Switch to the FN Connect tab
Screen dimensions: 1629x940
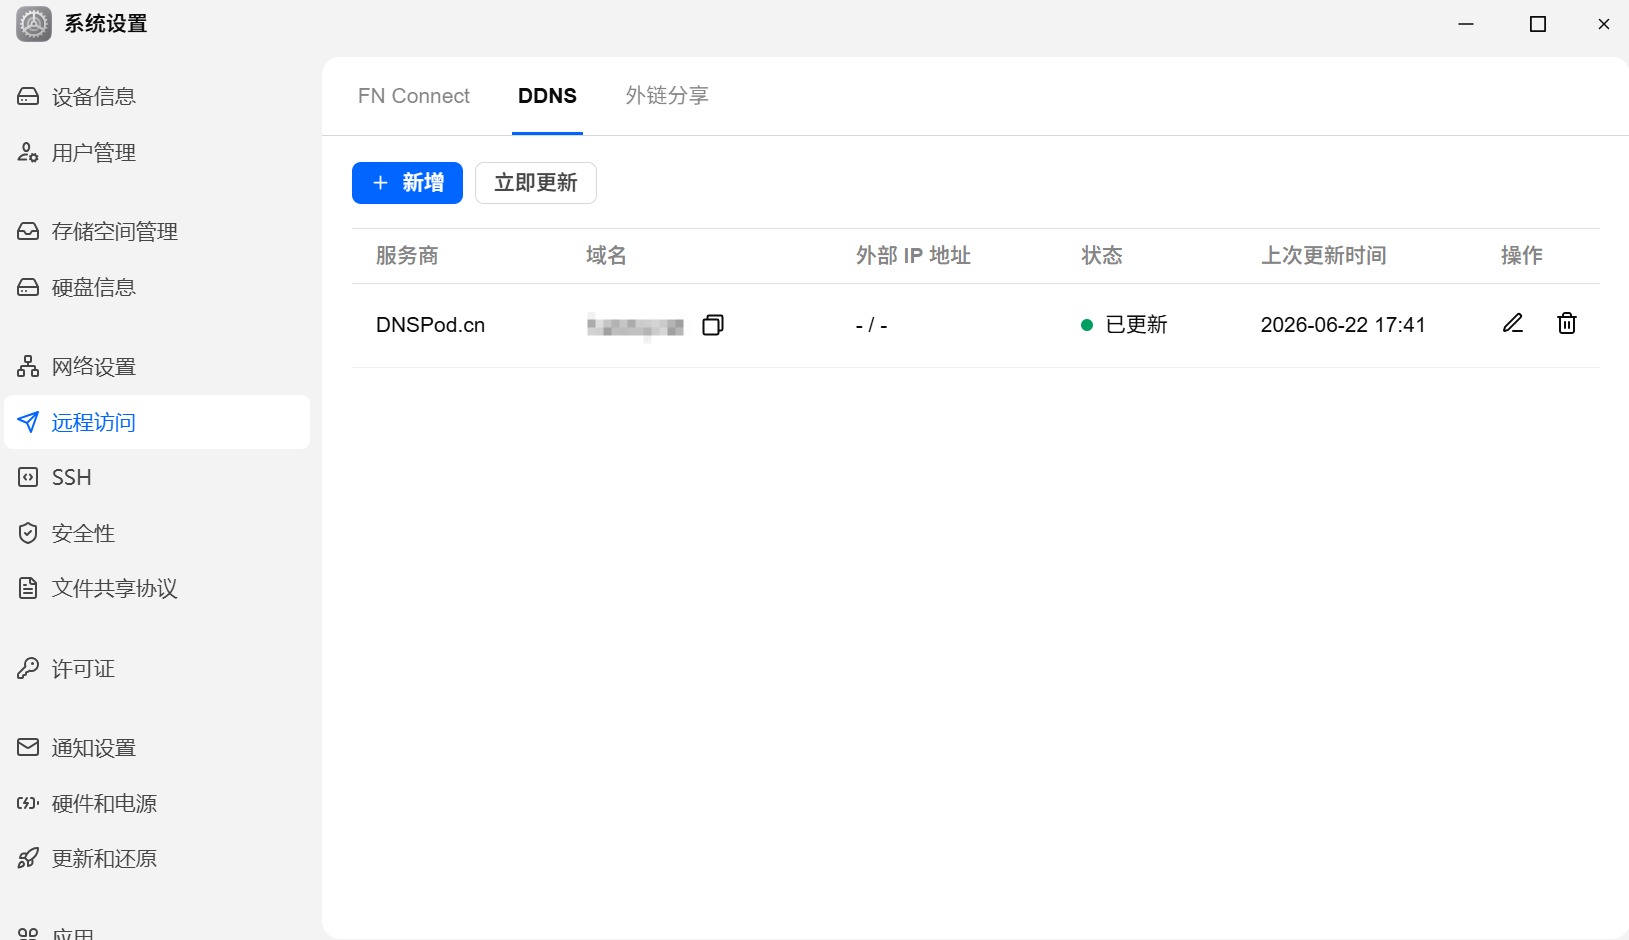click(x=414, y=96)
